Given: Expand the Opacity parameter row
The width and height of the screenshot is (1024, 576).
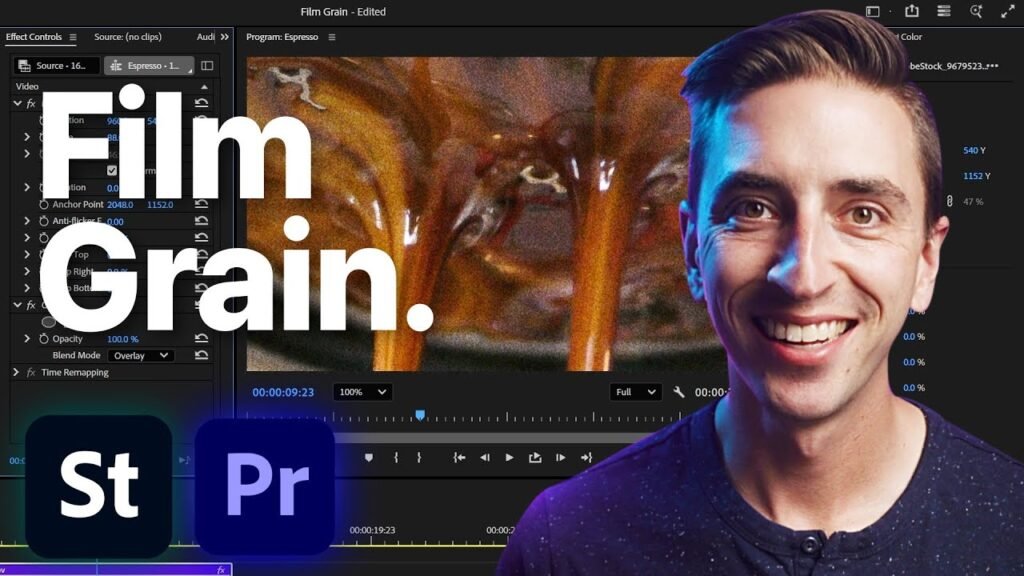Looking at the screenshot, I should [x=27, y=339].
